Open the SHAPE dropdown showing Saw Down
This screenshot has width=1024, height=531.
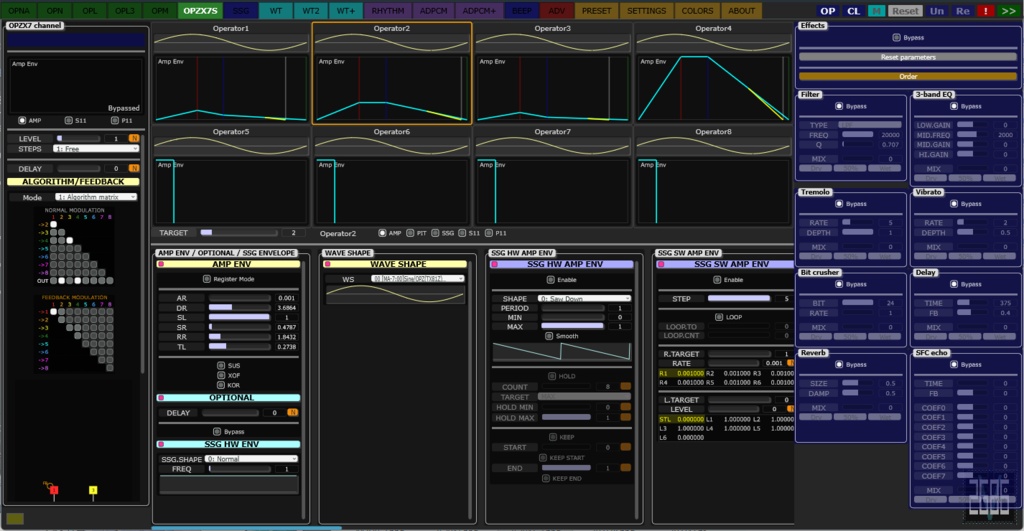pyautogui.click(x=584, y=298)
